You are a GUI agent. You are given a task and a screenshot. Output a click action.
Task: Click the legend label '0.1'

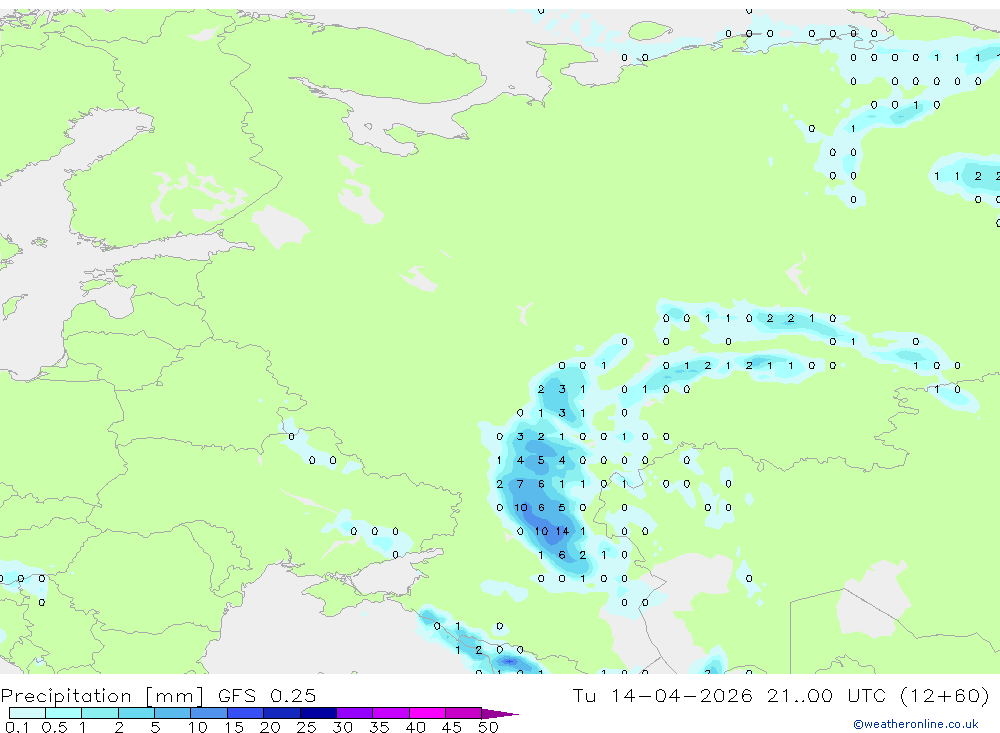point(17,727)
